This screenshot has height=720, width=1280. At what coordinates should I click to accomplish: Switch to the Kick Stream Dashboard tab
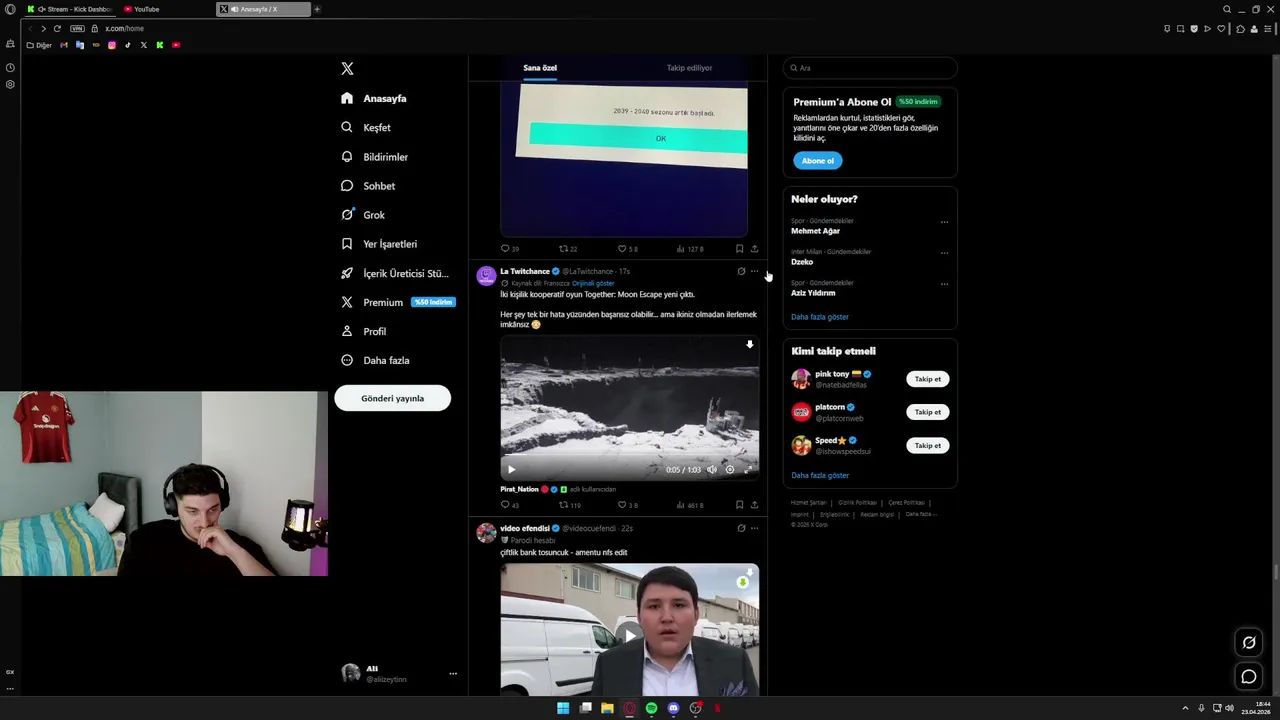pyautogui.click(x=69, y=9)
